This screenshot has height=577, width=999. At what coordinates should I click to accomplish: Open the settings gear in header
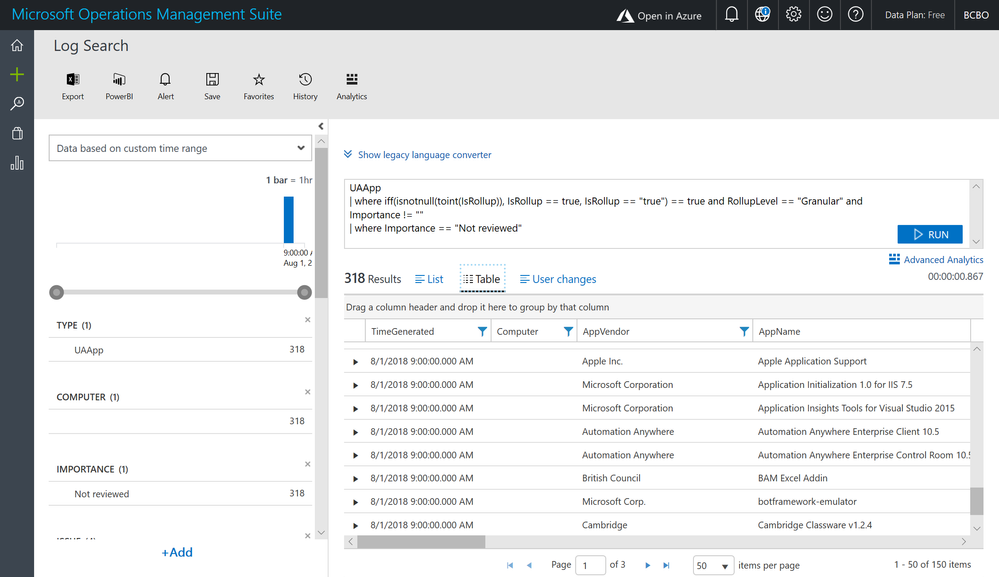click(793, 15)
